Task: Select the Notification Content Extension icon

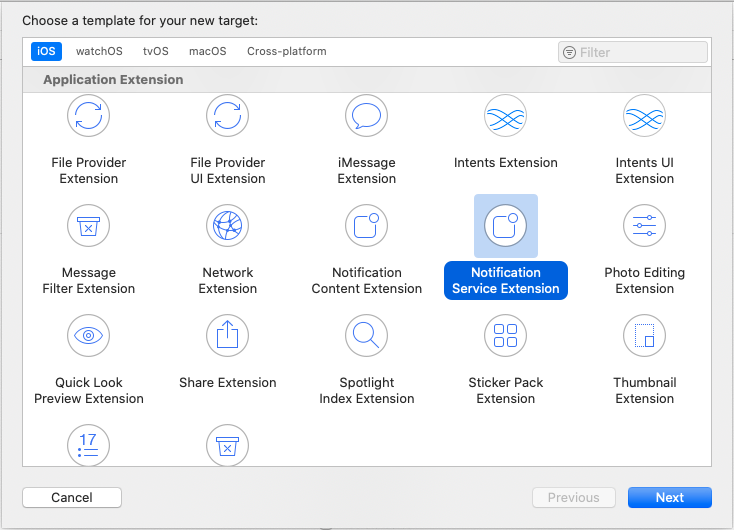Action: 367,226
